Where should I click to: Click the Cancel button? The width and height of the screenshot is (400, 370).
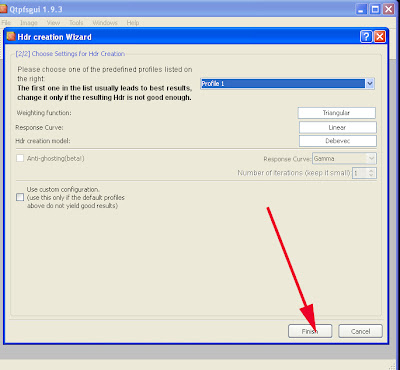tap(360, 331)
